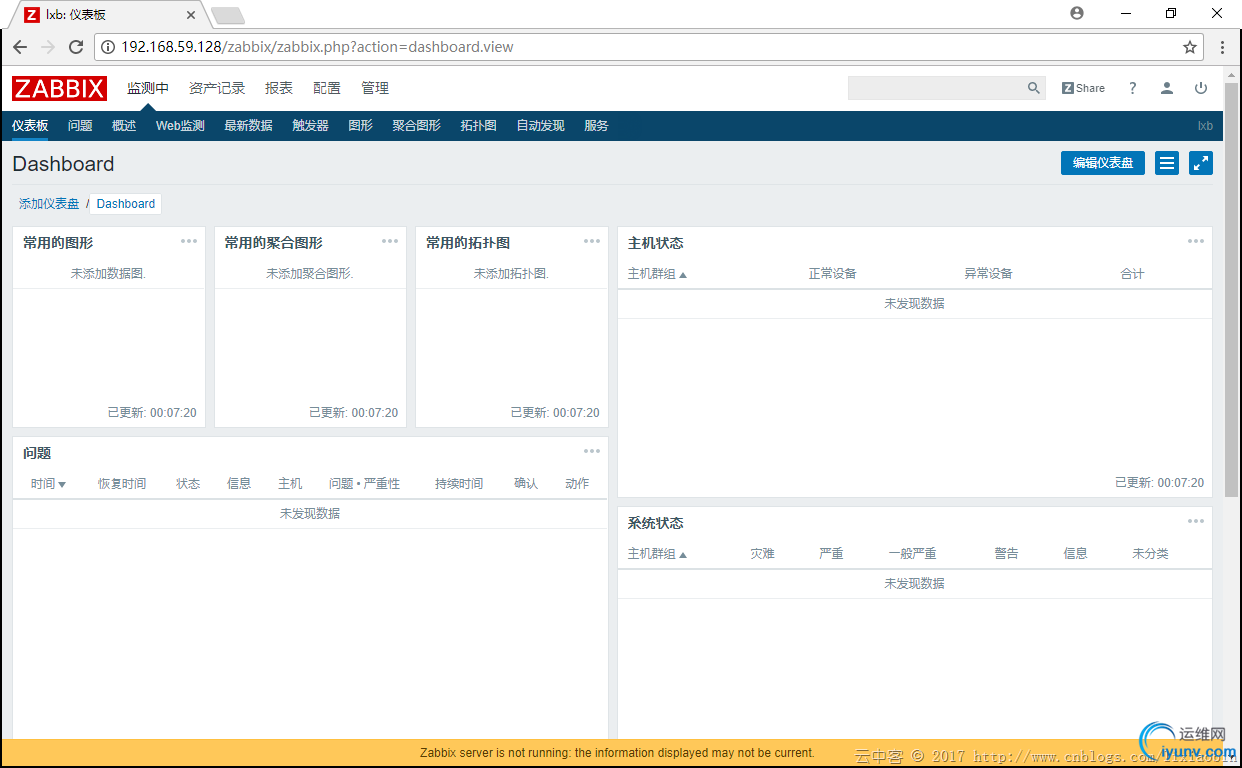Open the 配置 main menu

(x=327, y=88)
